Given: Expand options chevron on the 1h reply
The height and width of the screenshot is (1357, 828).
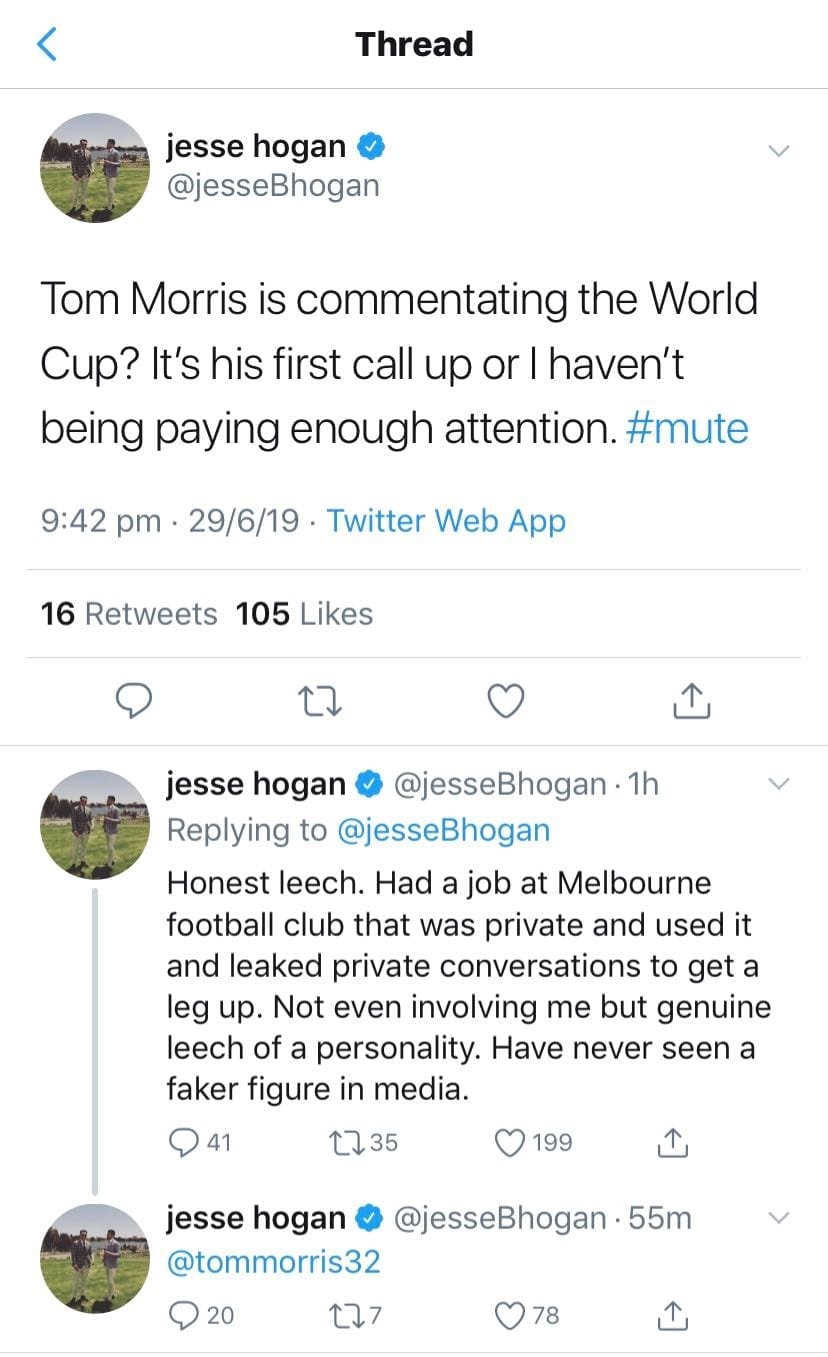Looking at the screenshot, I should pyautogui.click(x=778, y=784).
